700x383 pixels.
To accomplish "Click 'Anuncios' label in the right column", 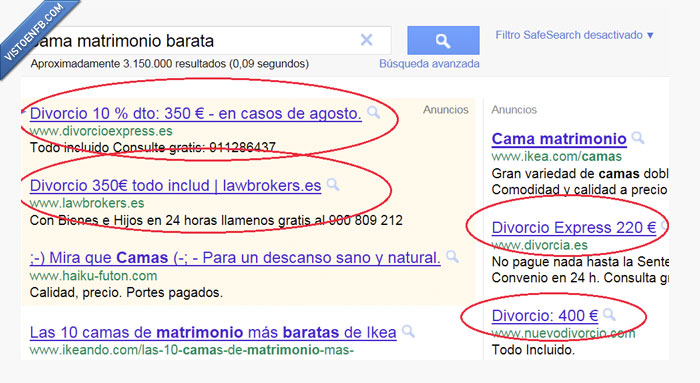I will [x=514, y=110].
